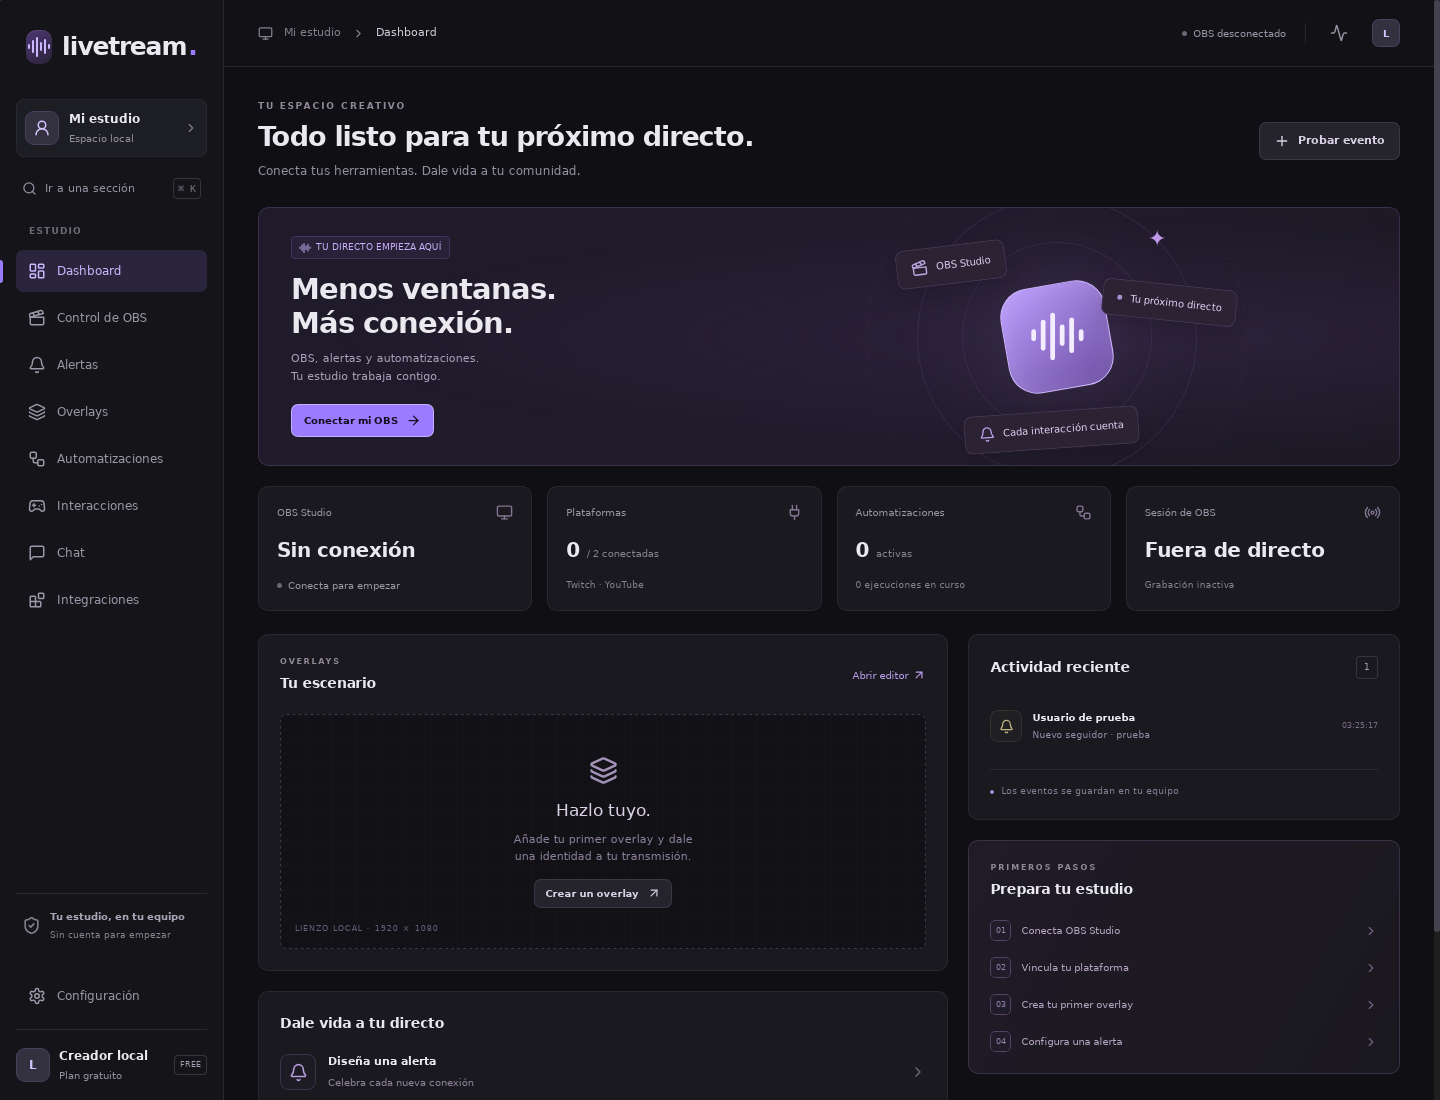Click Conectar mi OBS button
Image resolution: width=1440 pixels, height=1100 pixels.
click(362, 421)
